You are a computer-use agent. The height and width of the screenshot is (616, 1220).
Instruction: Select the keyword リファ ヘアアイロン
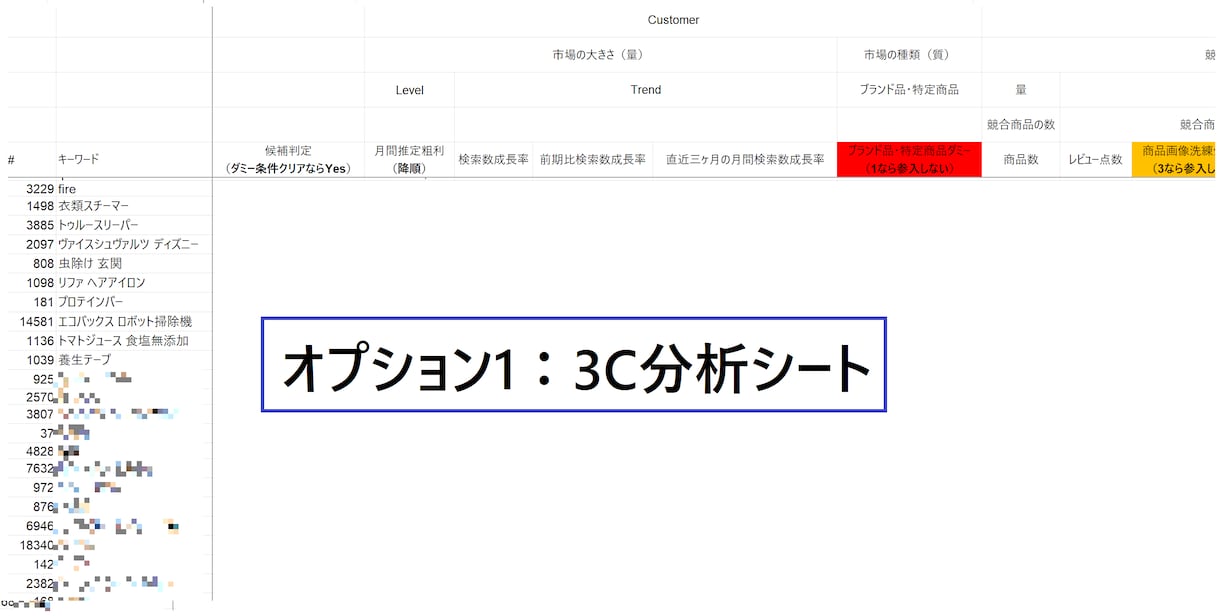134,283
